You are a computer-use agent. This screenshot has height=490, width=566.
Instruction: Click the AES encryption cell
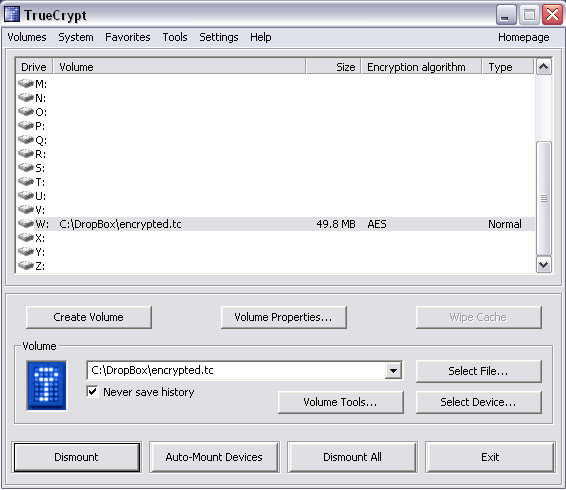(x=377, y=224)
